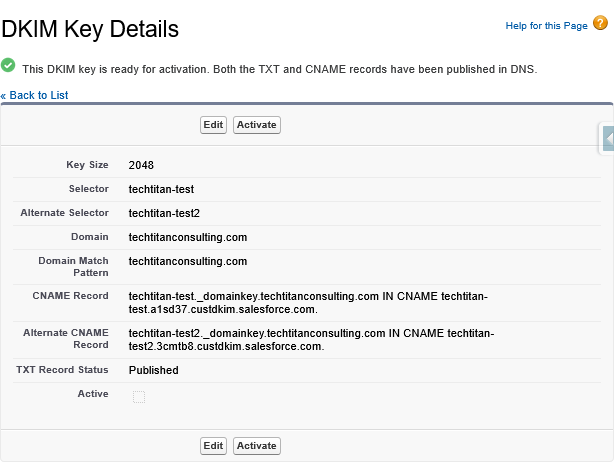The height and width of the screenshot is (472, 614).
Task: Click the Active field label
Action: tap(93, 394)
